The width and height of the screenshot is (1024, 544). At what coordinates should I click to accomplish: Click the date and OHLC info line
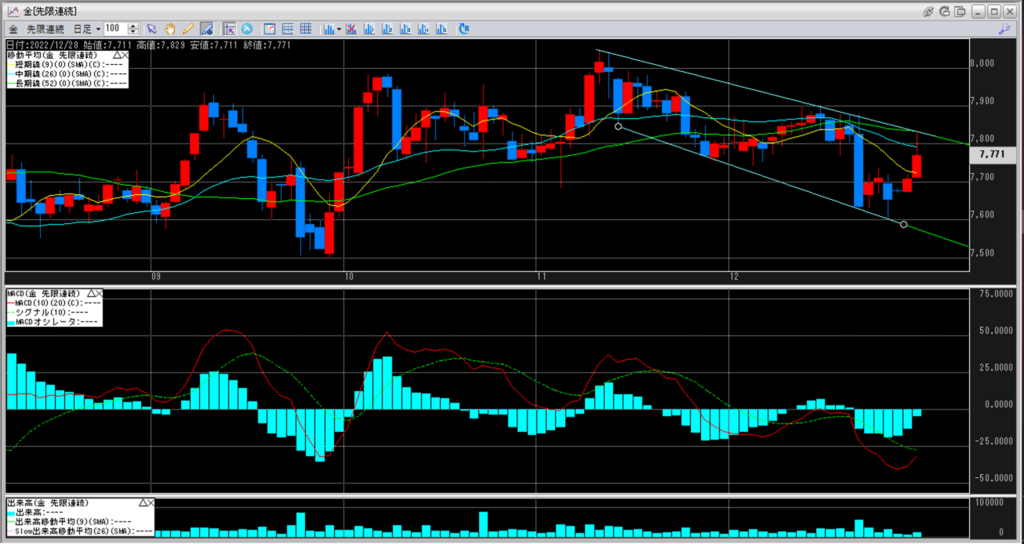(x=149, y=45)
